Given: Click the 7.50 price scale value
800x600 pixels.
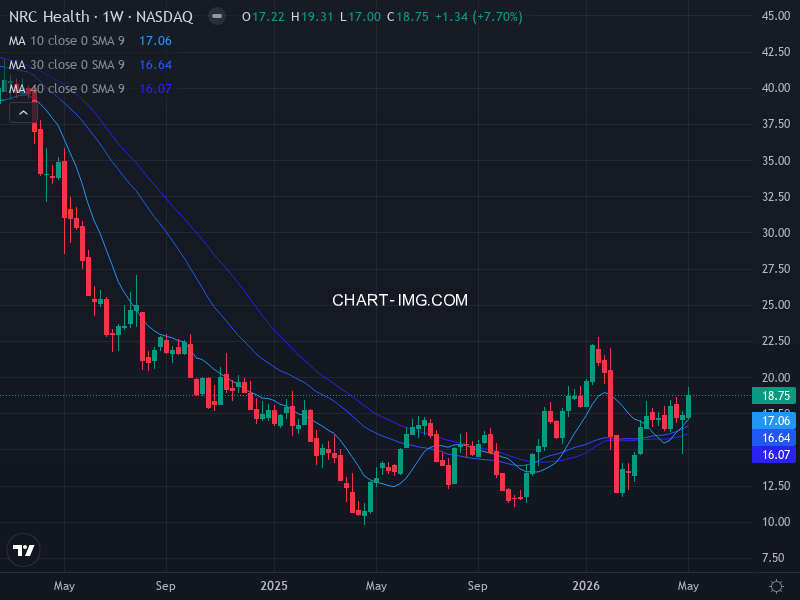Looking at the screenshot, I should point(773,558).
